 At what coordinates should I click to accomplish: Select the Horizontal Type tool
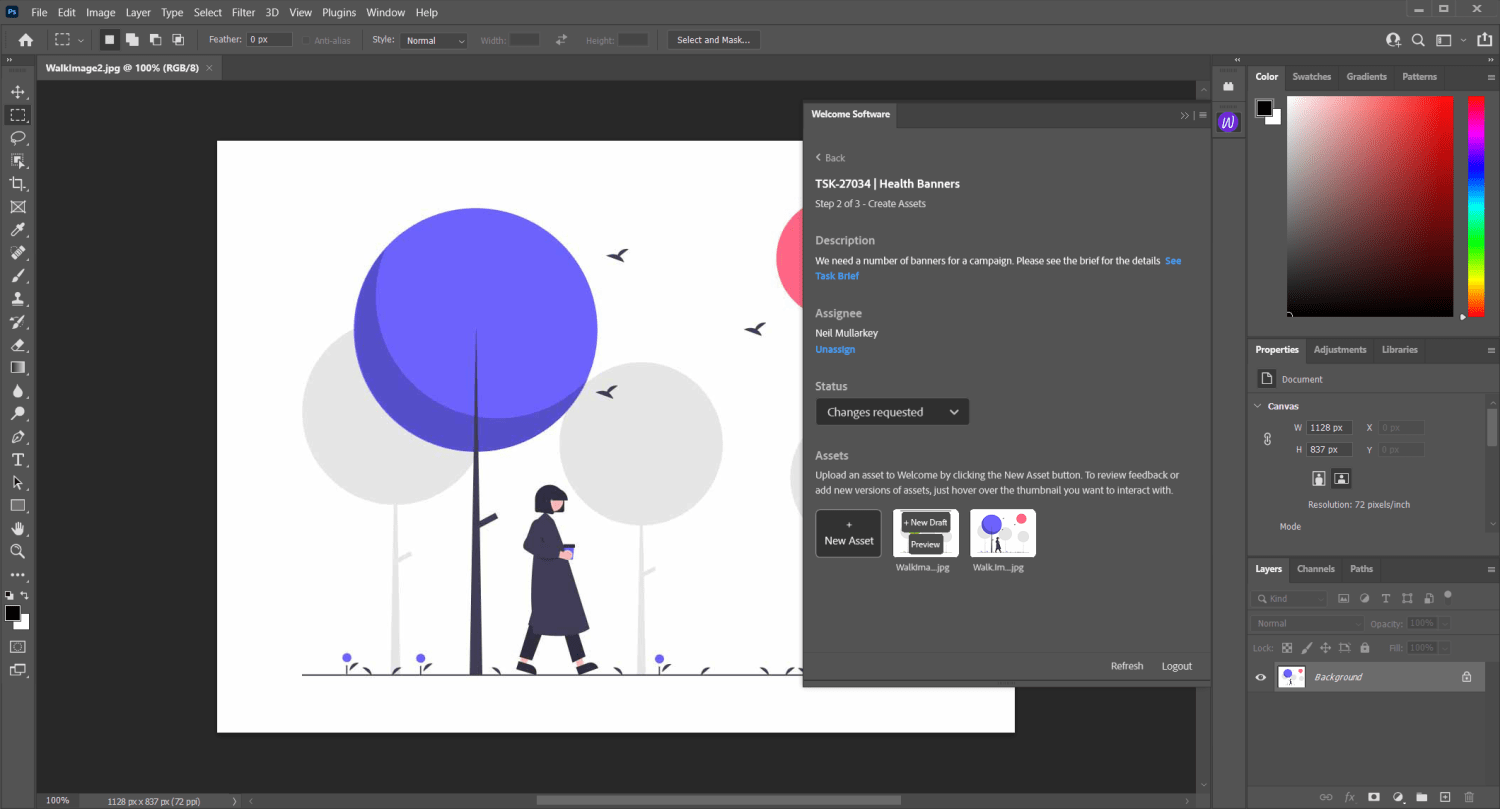coord(16,459)
